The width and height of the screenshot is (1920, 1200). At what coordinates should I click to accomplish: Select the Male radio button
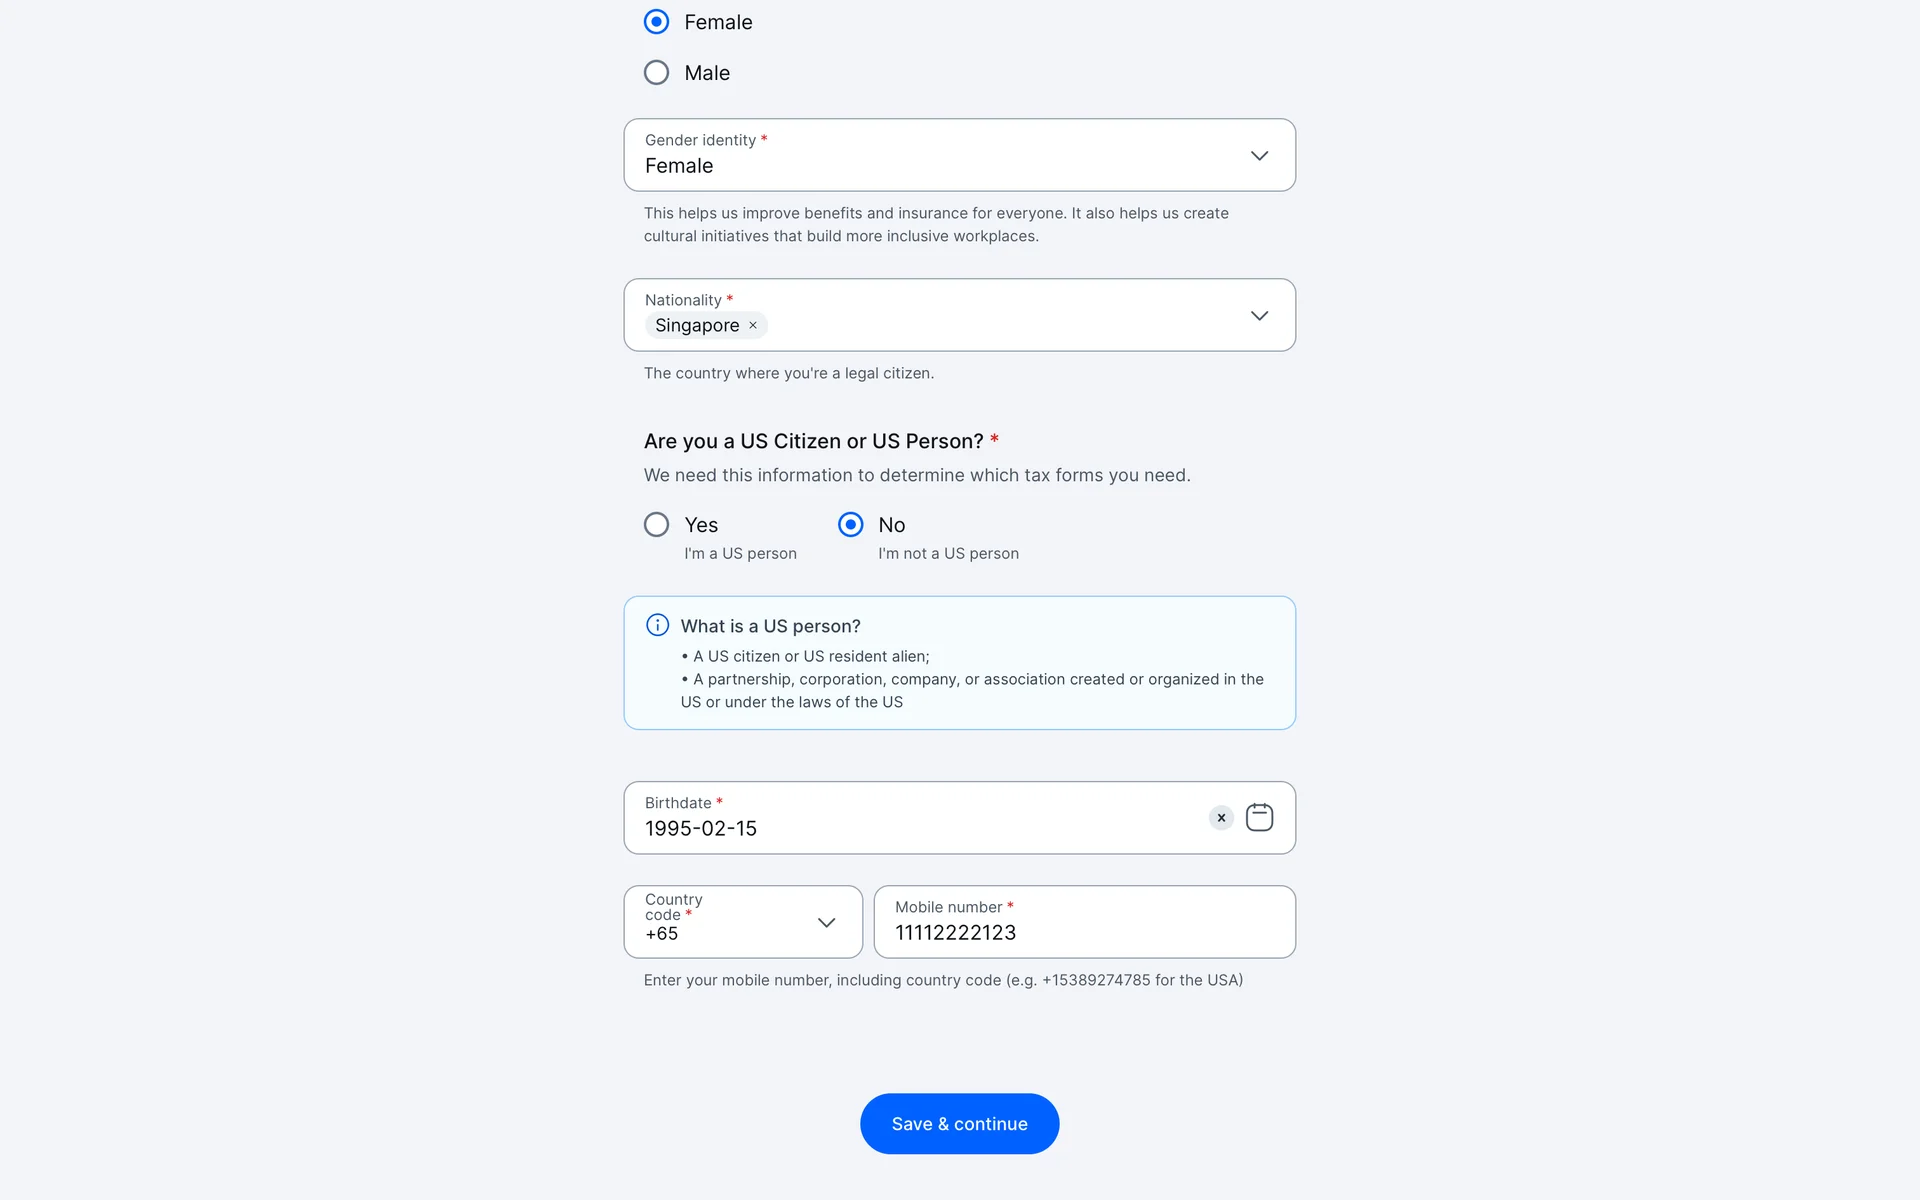pyautogui.click(x=656, y=72)
